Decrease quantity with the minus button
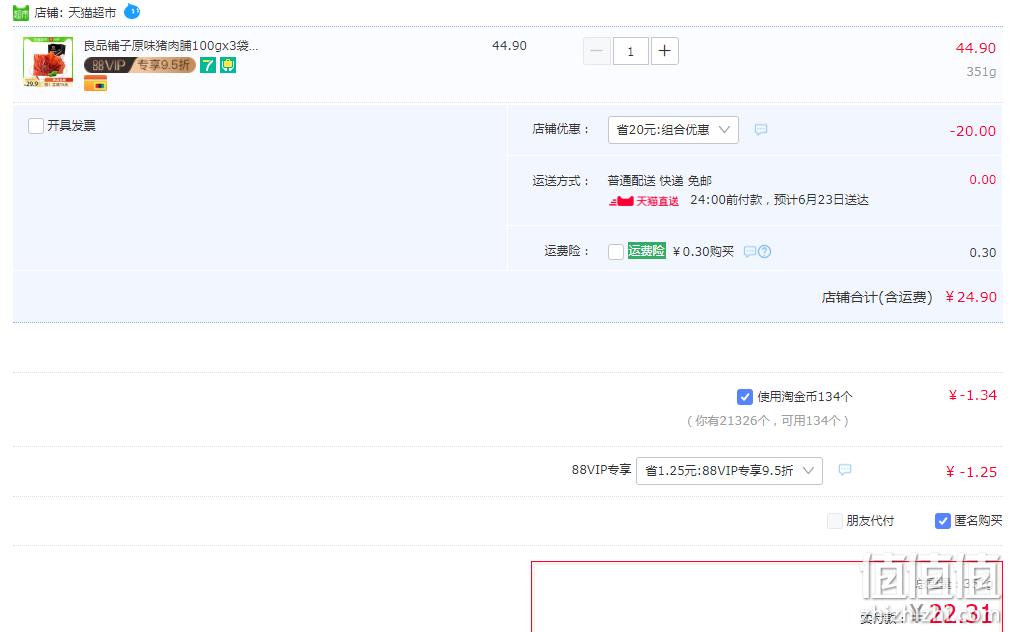 click(x=596, y=51)
